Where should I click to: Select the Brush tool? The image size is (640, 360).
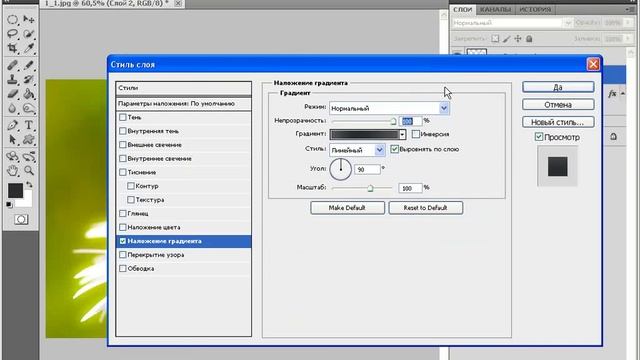tap(29, 65)
